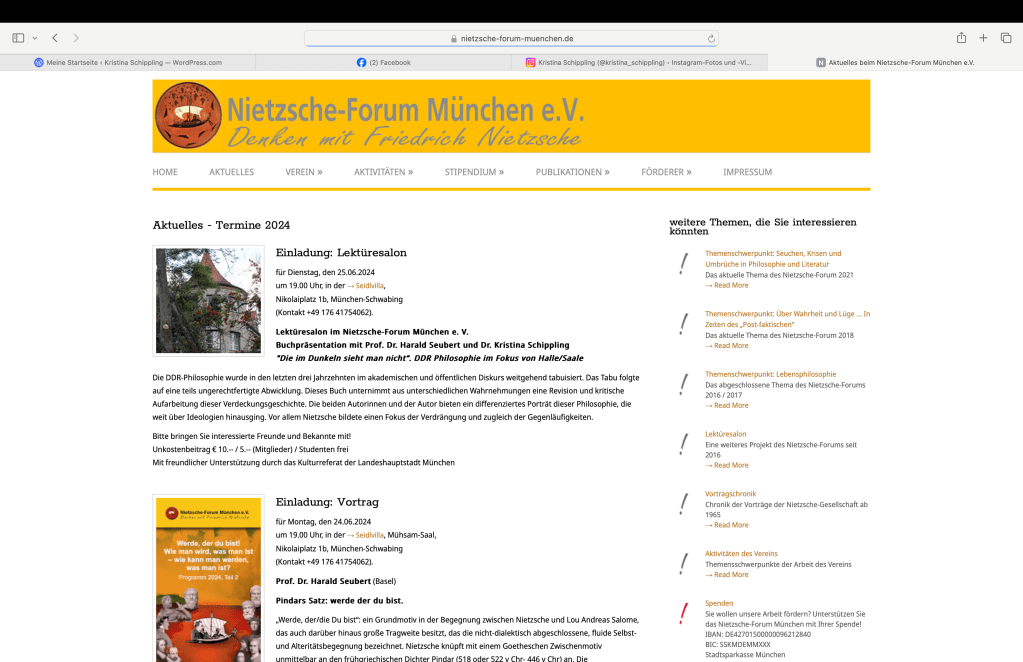
Task: Open the Seidlvilla link in Lektüresalon invitation
Action: point(365,285)
